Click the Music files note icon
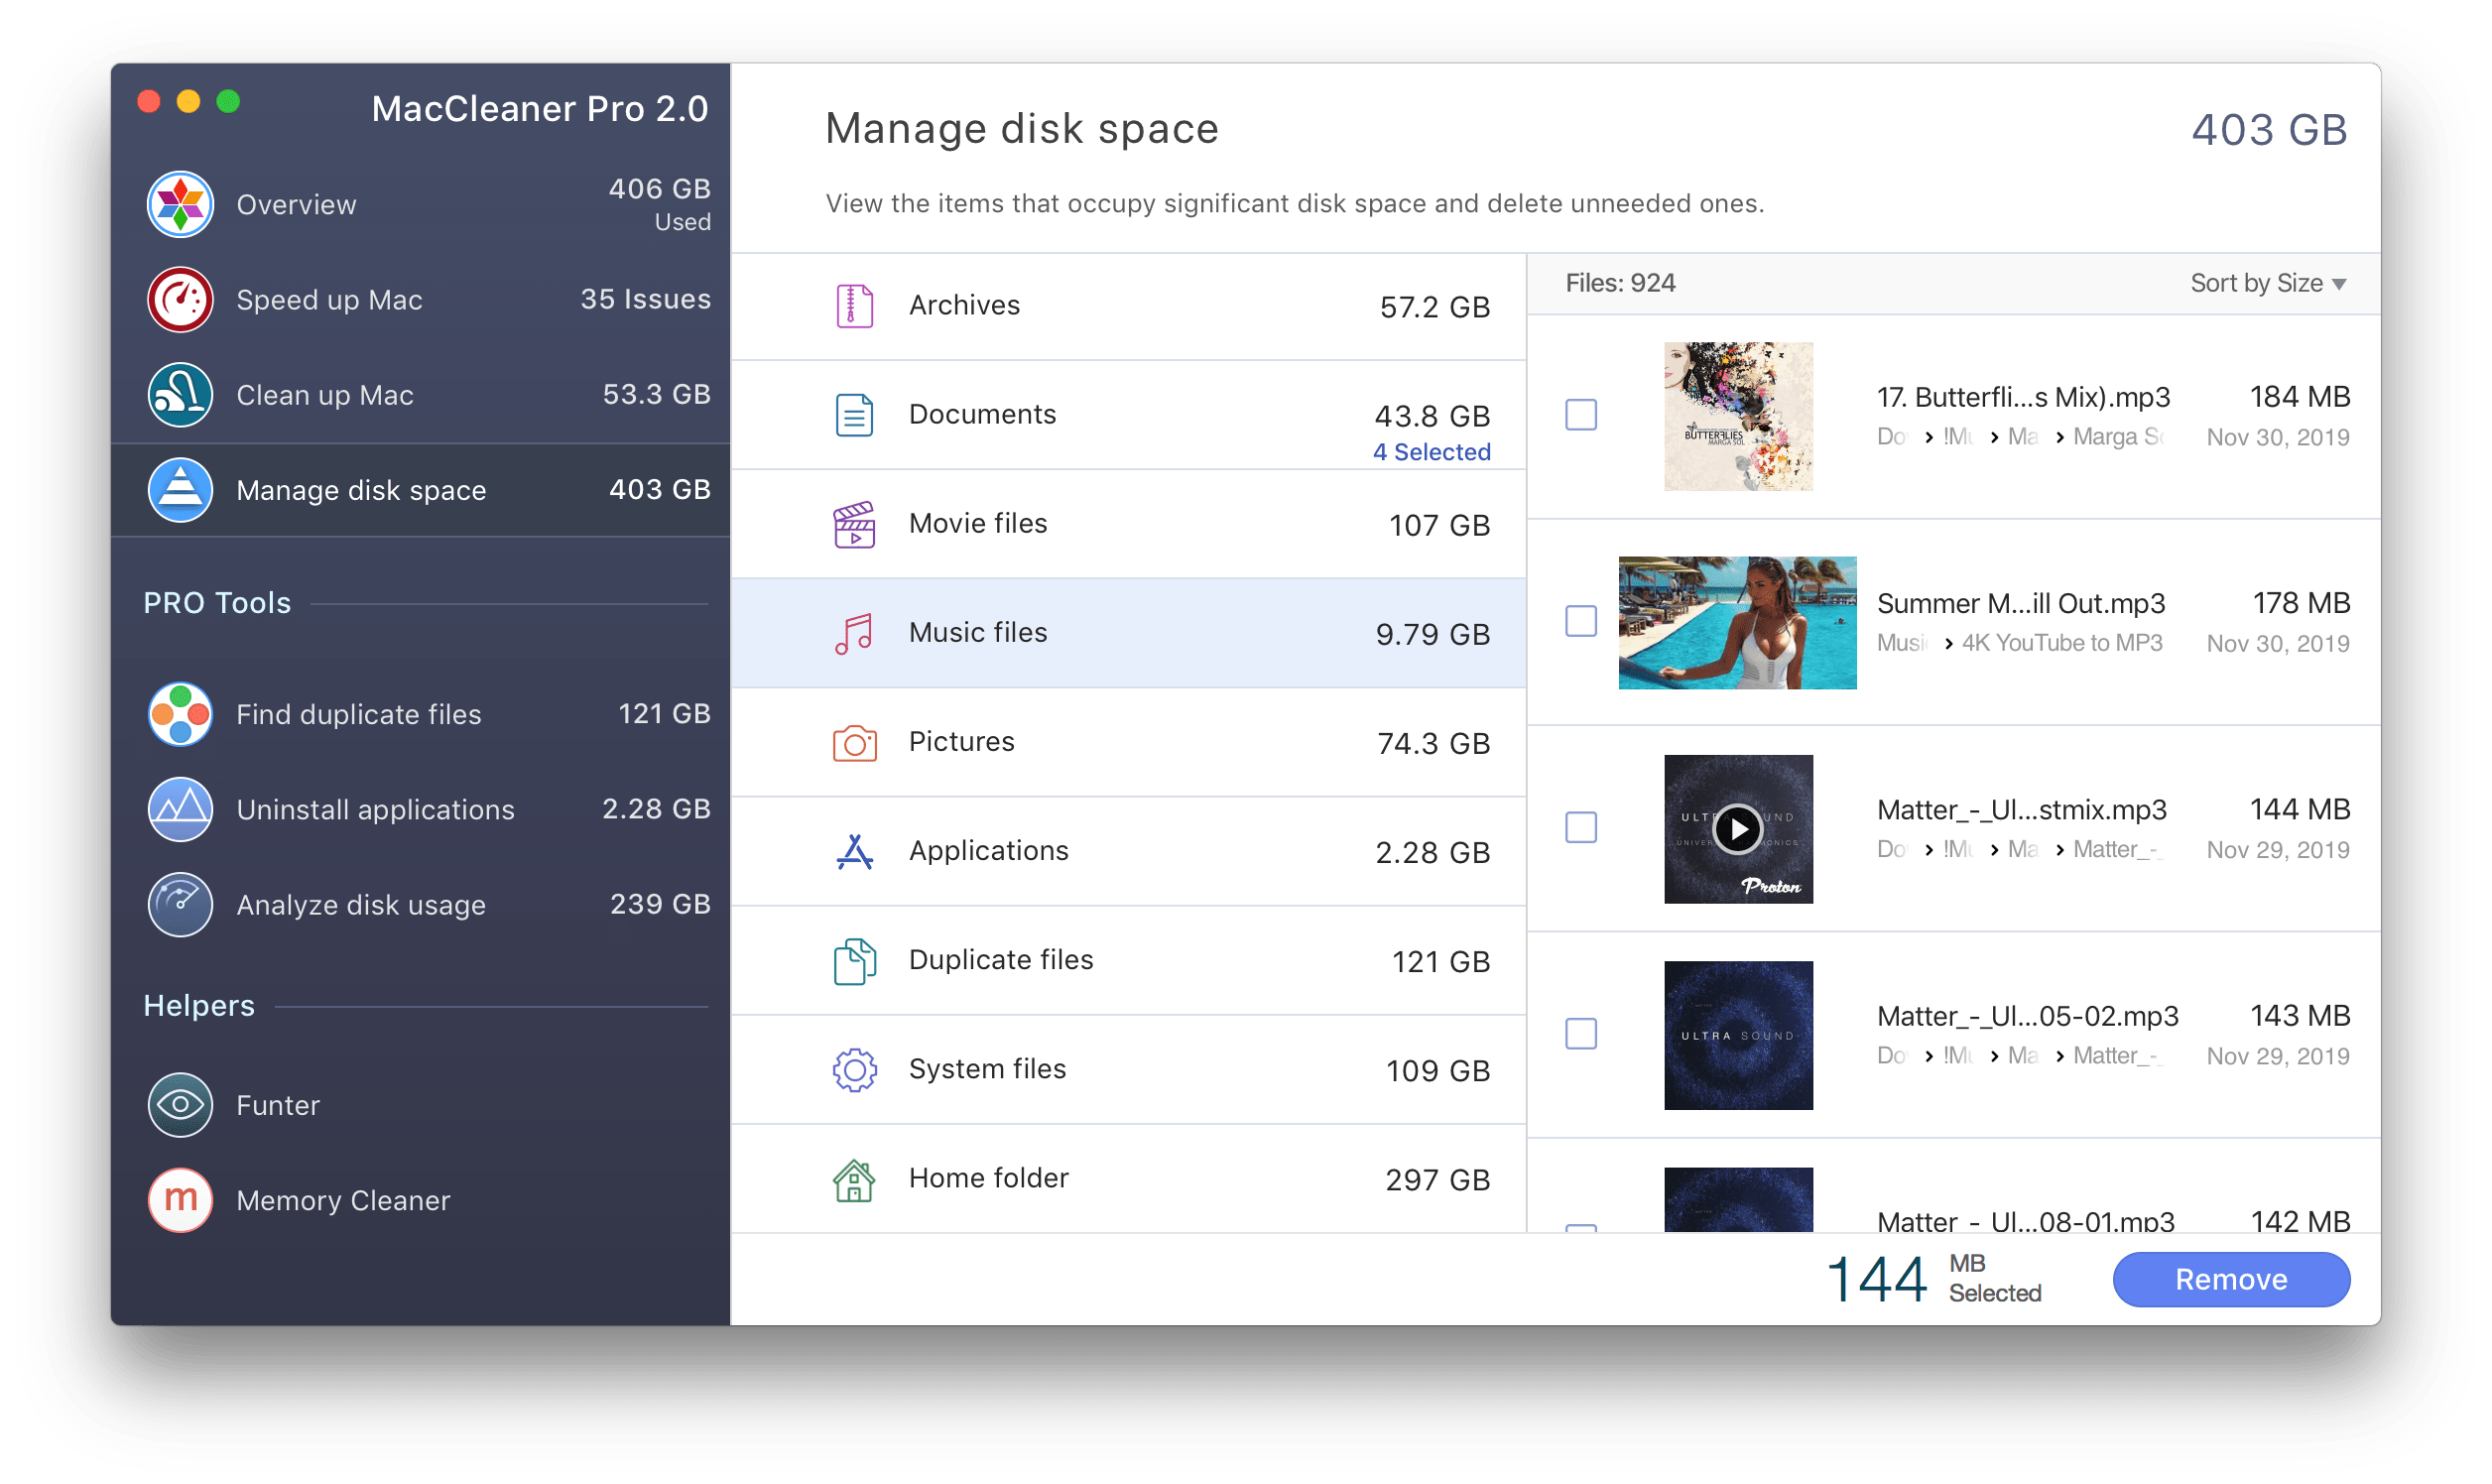Screen dimensions: 2492x1484 point(854,633)
